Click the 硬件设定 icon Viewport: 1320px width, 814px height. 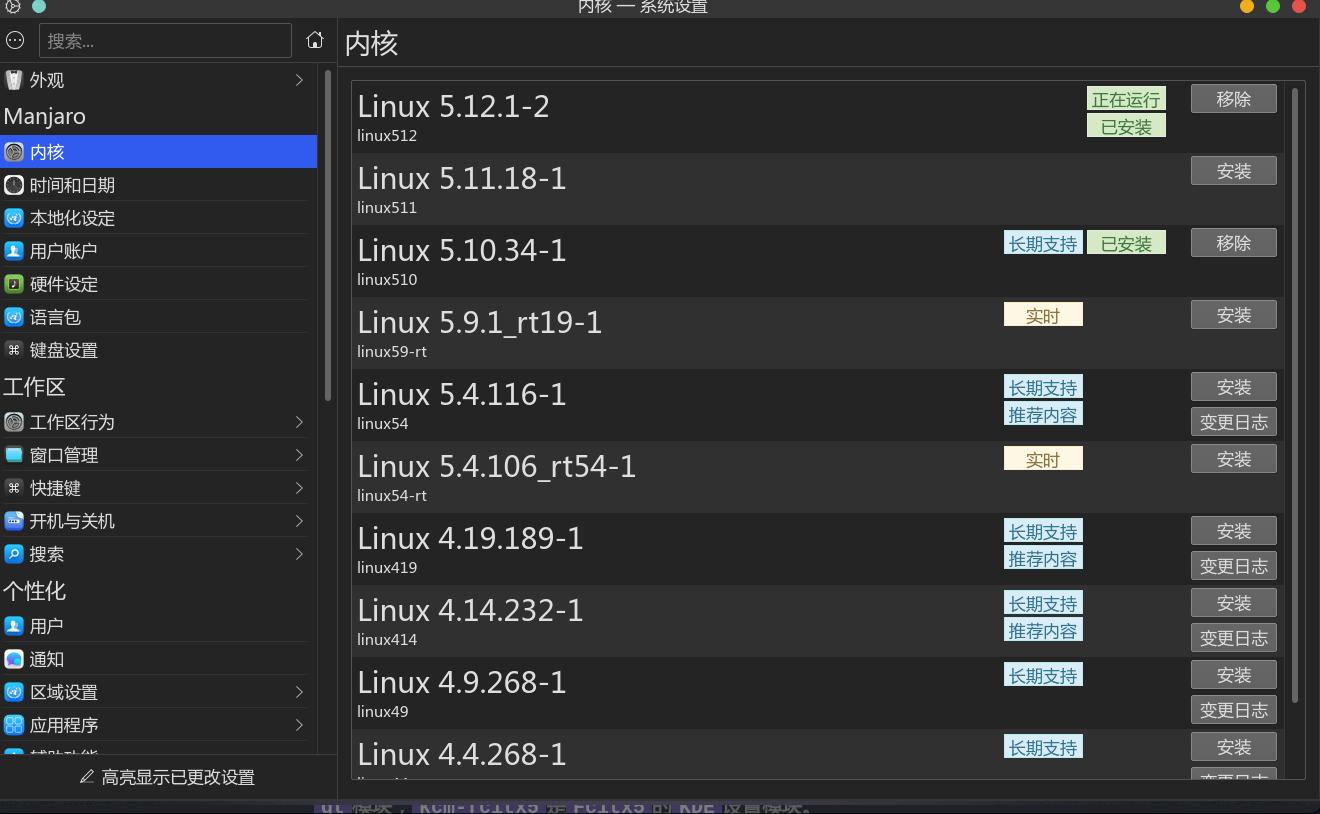point(14,284)
